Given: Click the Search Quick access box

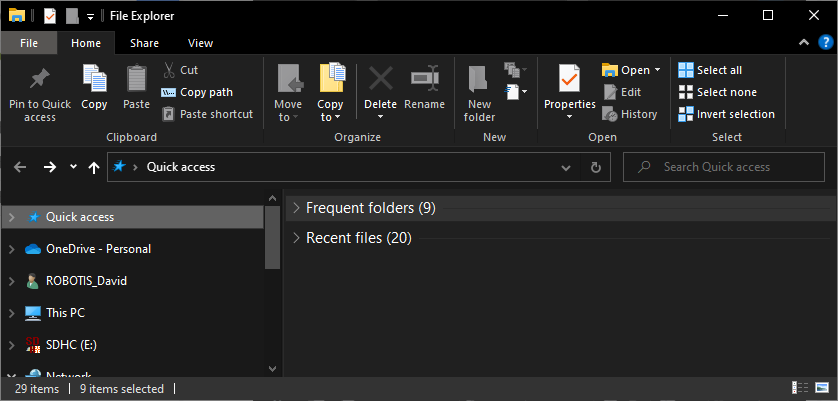Looking at the screenshot, I should [724, 167].
